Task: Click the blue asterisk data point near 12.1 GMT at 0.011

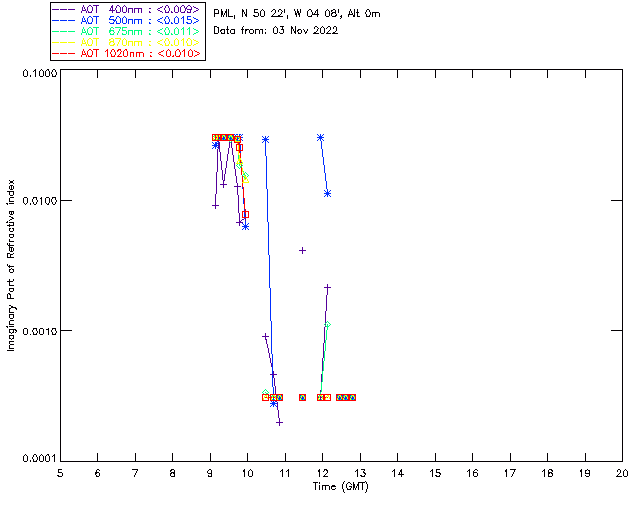Action: tap(327, 194)
